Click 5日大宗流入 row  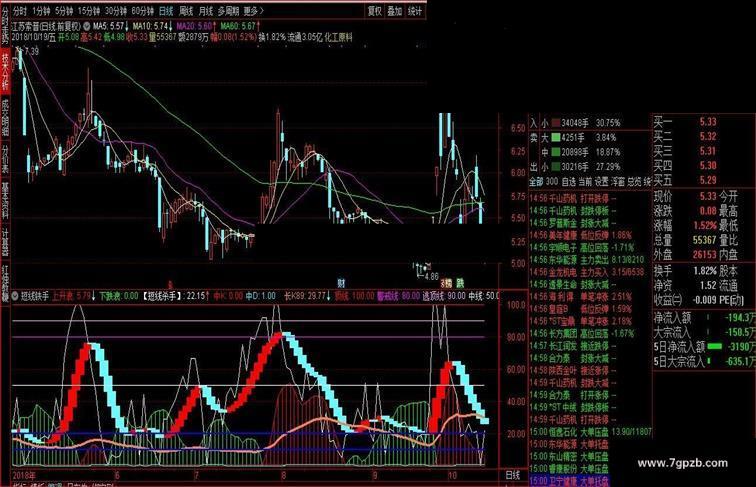pyautogui.click(x=704, y=361)
